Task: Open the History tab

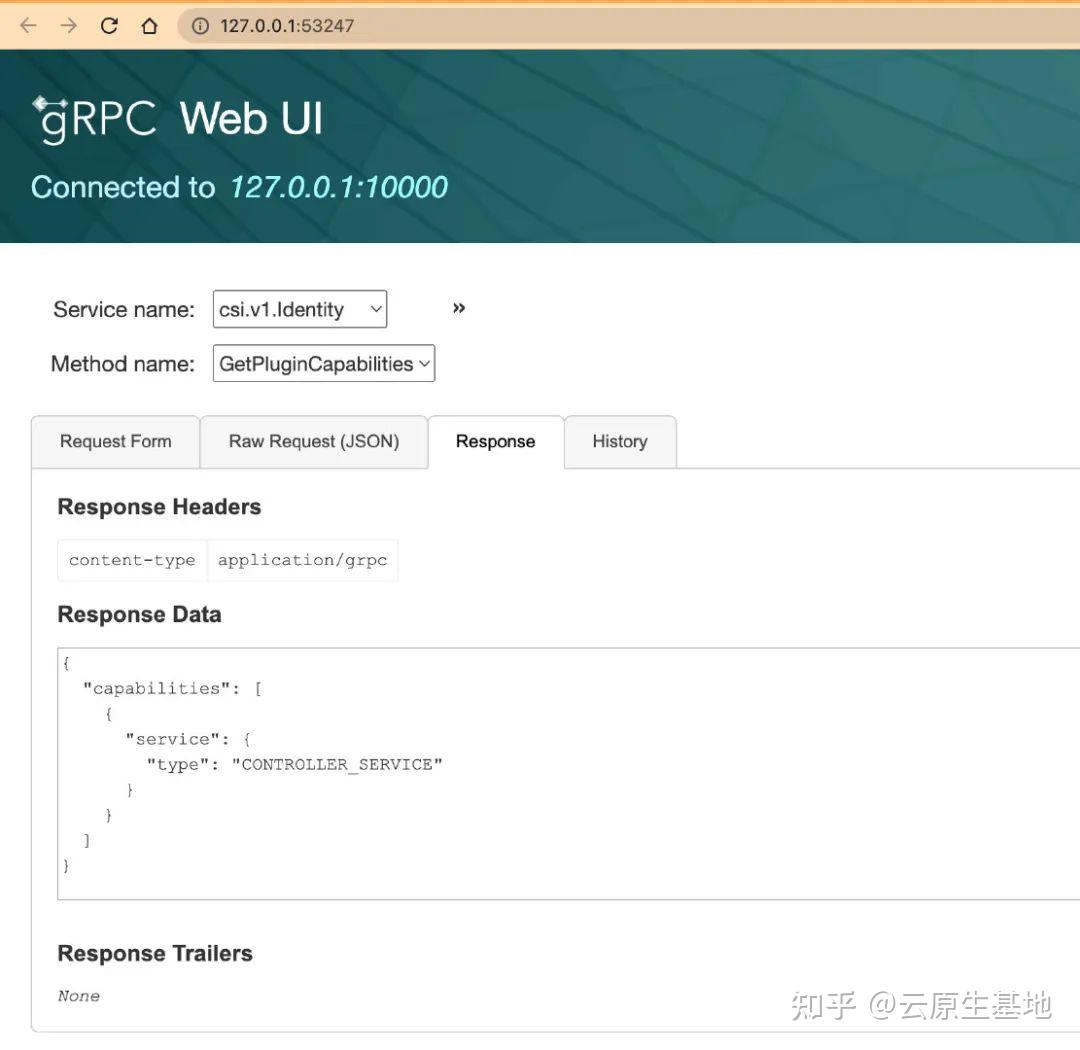Action: [x=620, y=442]
